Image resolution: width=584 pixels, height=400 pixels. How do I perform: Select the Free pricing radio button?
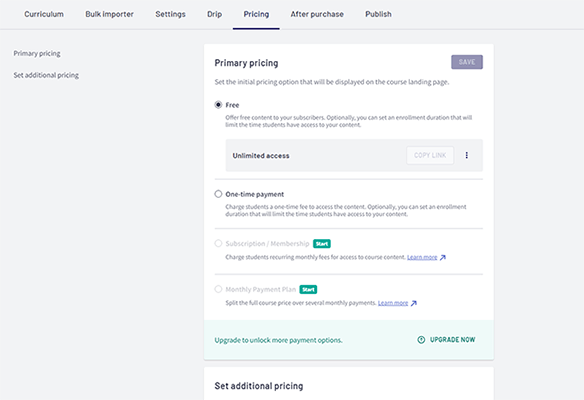(x=218, y=105)
